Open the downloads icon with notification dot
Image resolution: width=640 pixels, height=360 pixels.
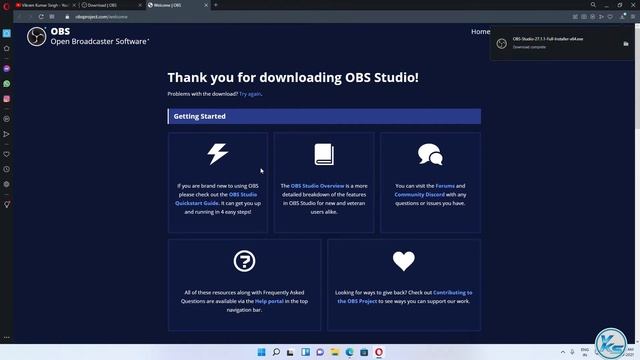pos(622,17)
